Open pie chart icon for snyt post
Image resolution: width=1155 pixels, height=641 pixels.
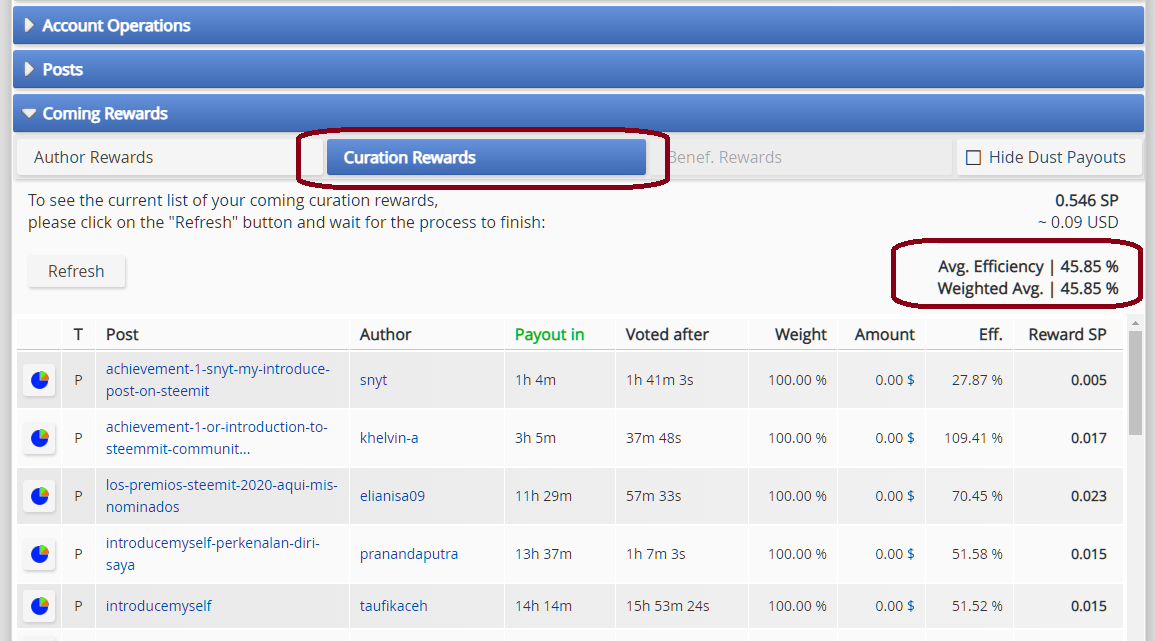point(39,380)
